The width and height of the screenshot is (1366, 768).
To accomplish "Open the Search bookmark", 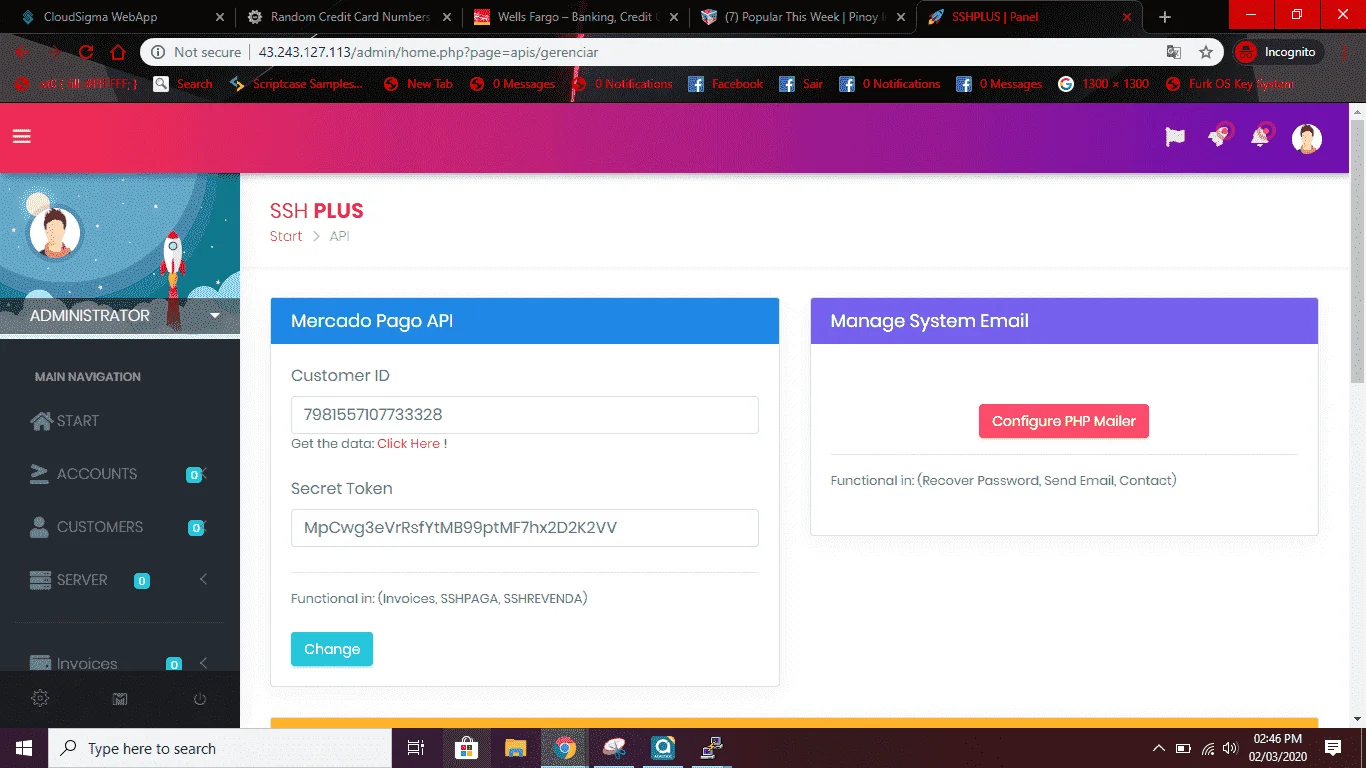I will click(x=183, y=84).
